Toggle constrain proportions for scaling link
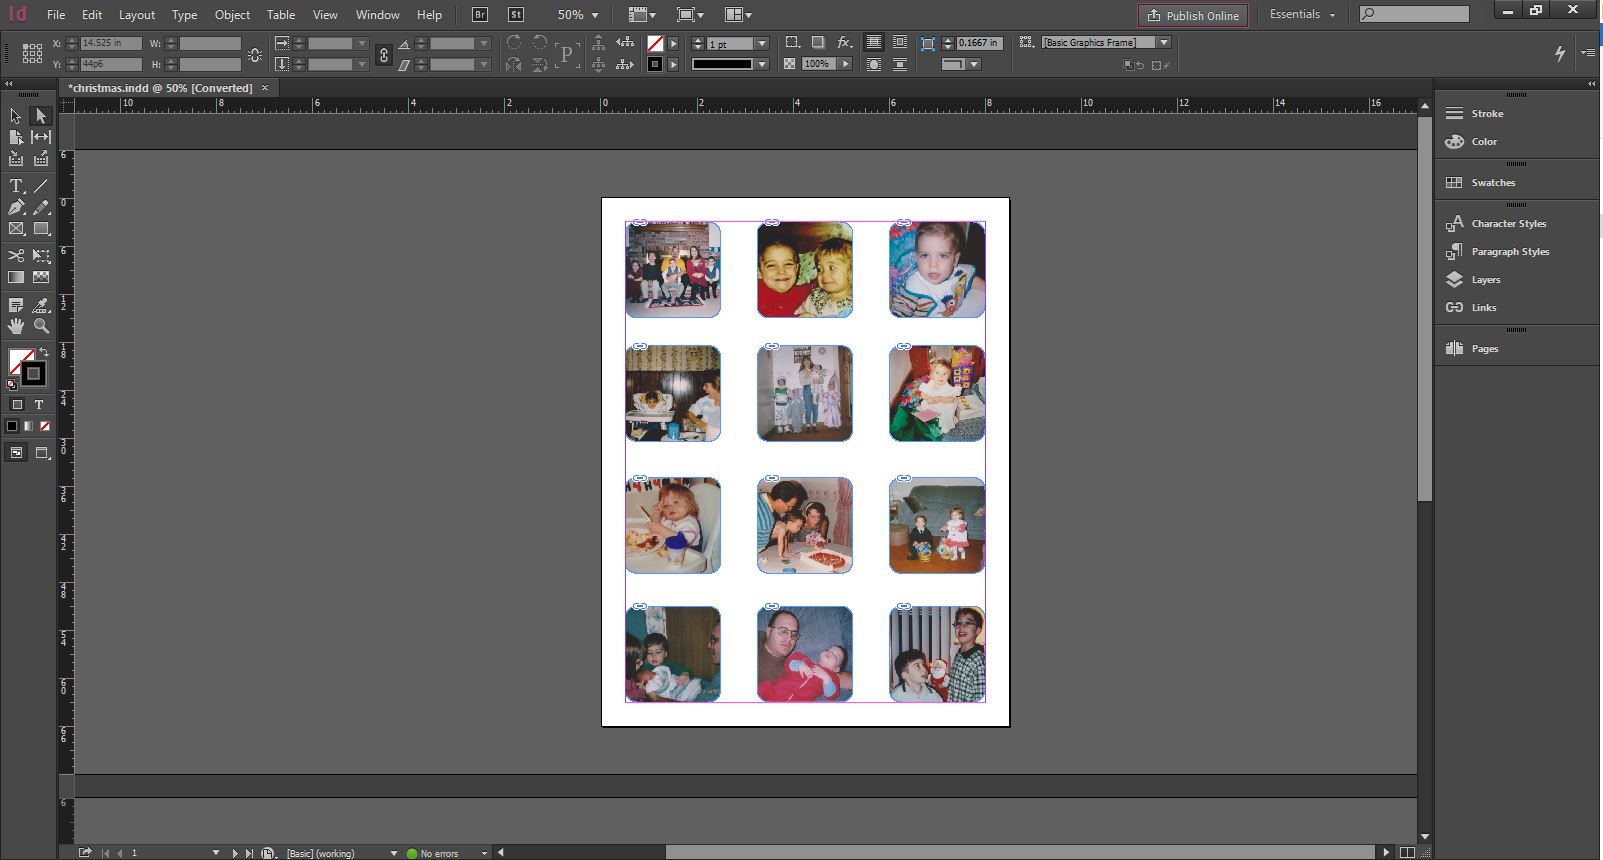This screenshot has height=860, width=1603. 383,55
